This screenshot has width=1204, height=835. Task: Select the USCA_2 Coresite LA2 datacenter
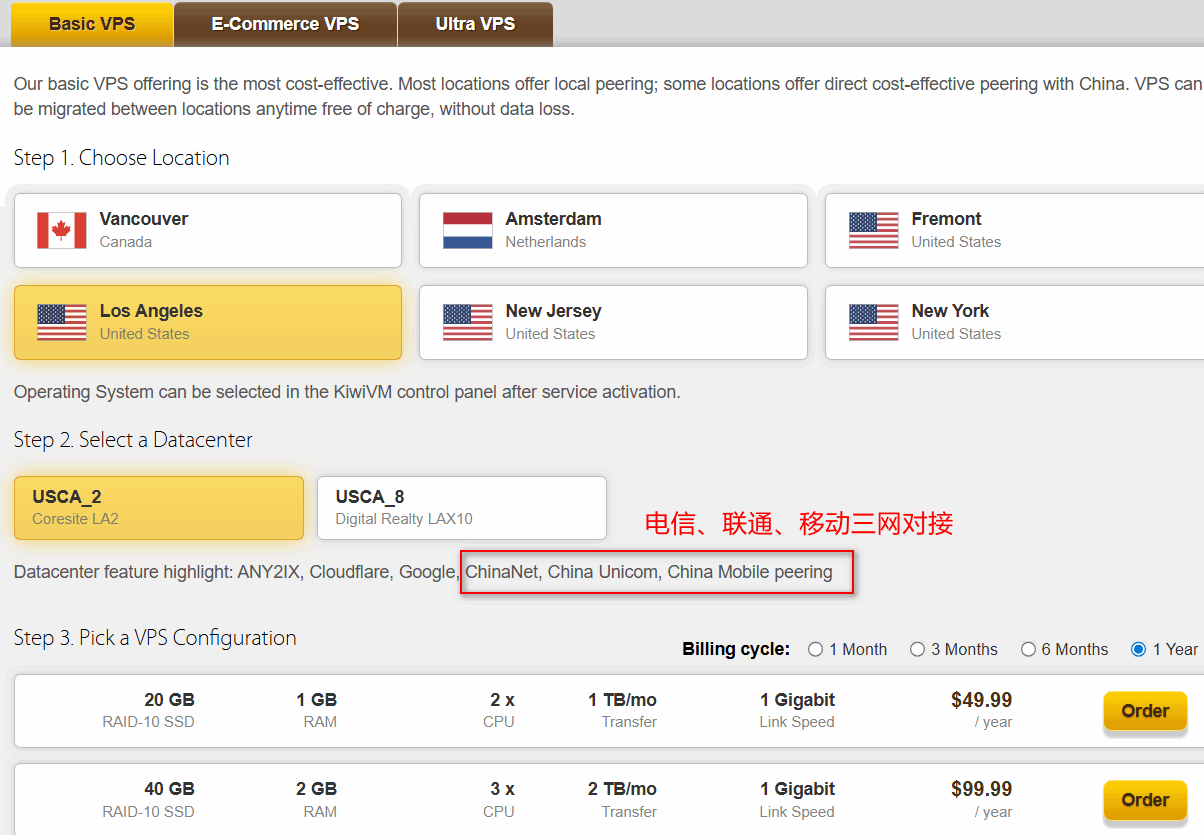point(159,508)
